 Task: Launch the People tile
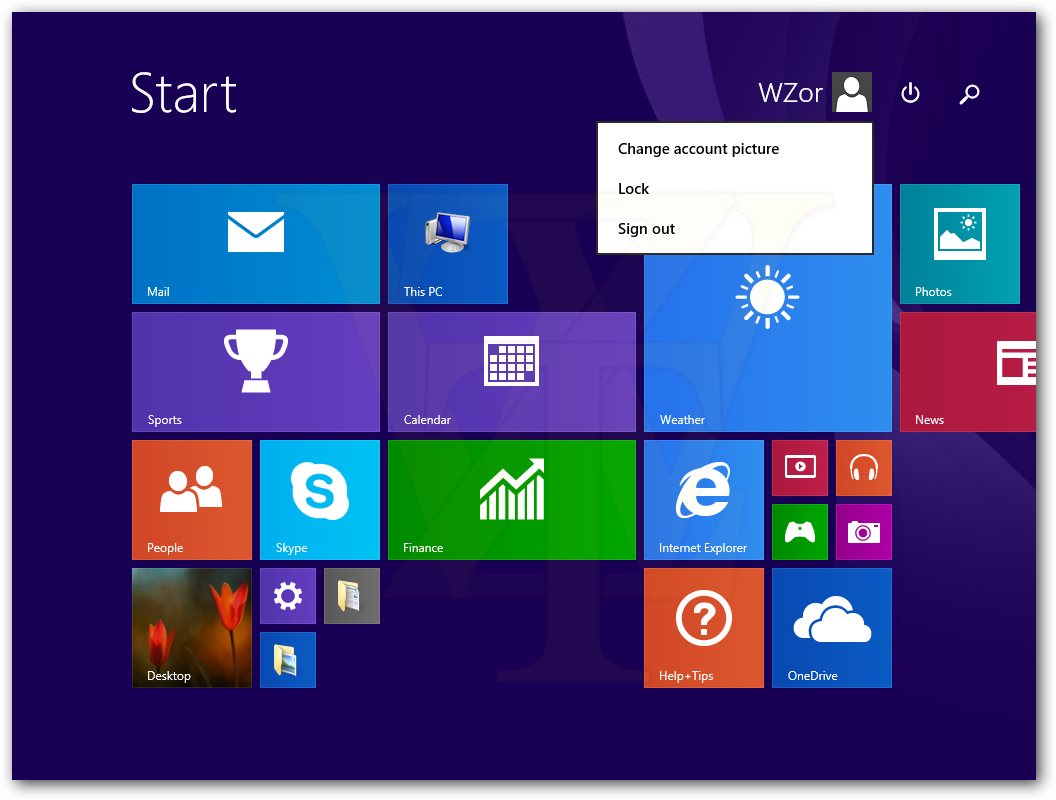tap(192, 500)
